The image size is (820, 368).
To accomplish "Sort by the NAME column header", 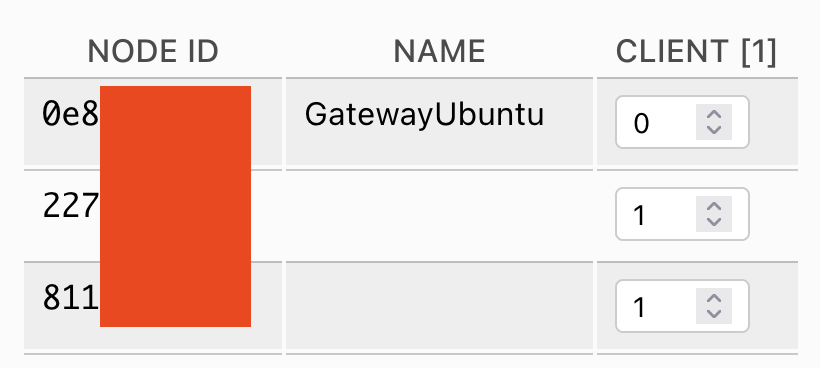I will [439, 51].
